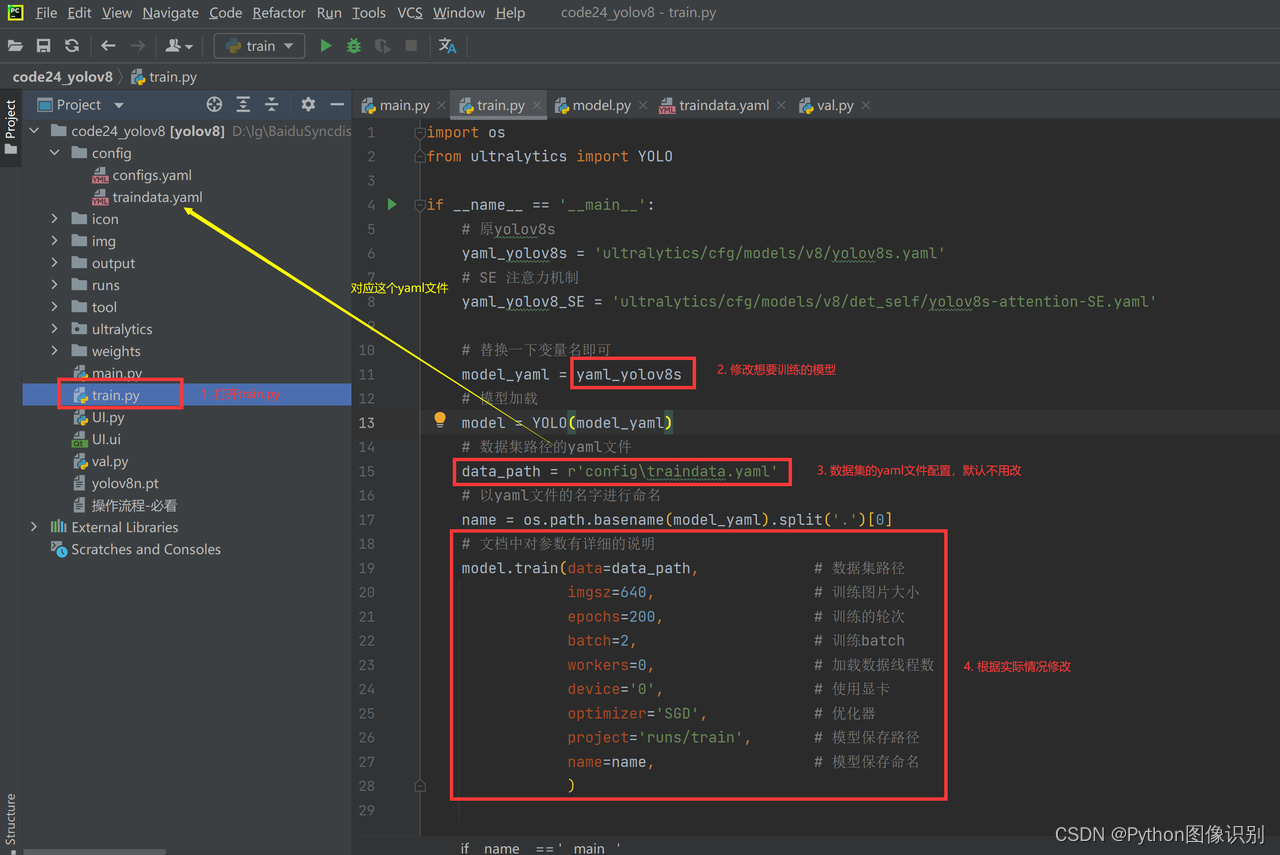1280x855 pixels.
Task: Click the Stop square icon
Action: tap(411, 46)
